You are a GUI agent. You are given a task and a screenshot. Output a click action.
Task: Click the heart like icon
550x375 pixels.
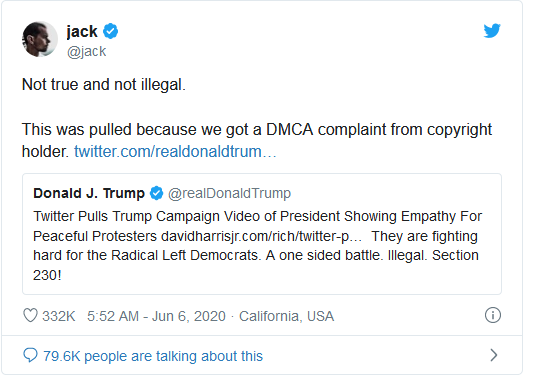[30, 315]
